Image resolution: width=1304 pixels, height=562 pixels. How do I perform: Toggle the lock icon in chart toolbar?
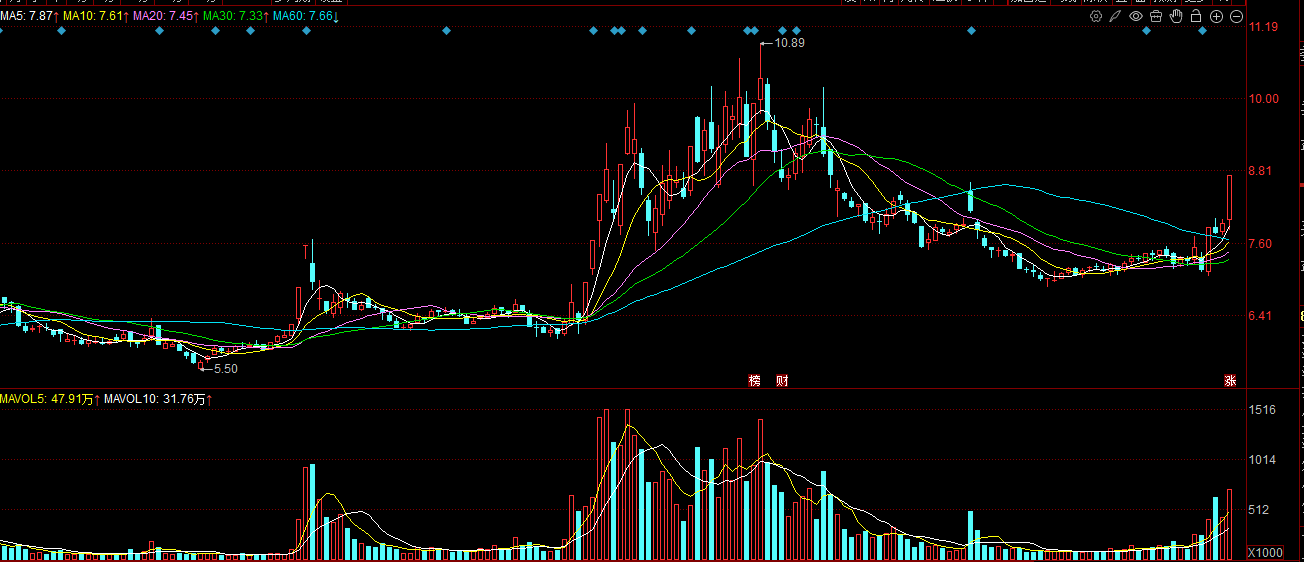click(1196, 17)
